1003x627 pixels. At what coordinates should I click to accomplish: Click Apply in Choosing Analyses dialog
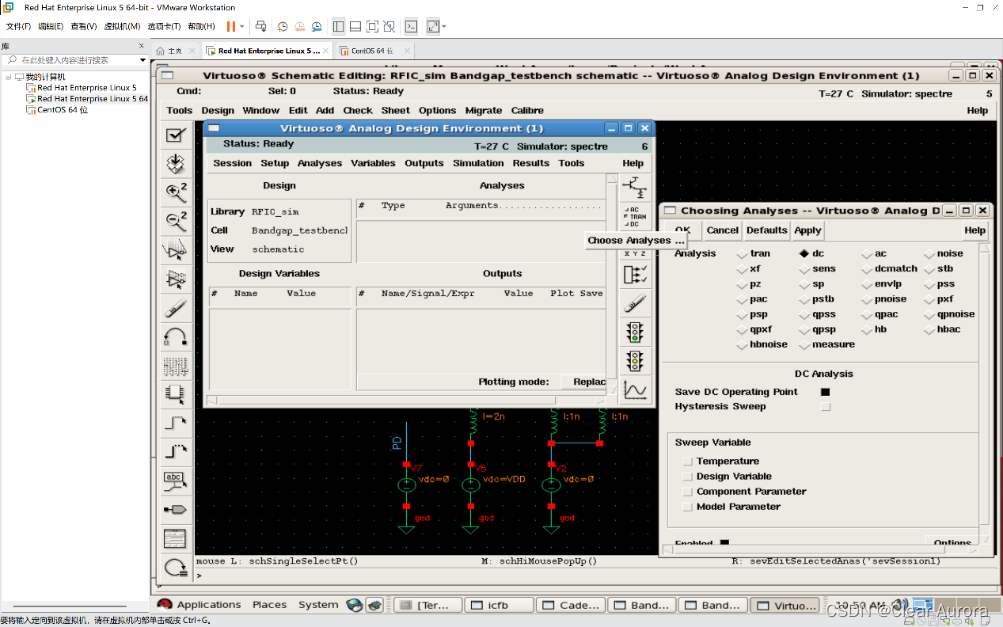[x=808, y=230]
